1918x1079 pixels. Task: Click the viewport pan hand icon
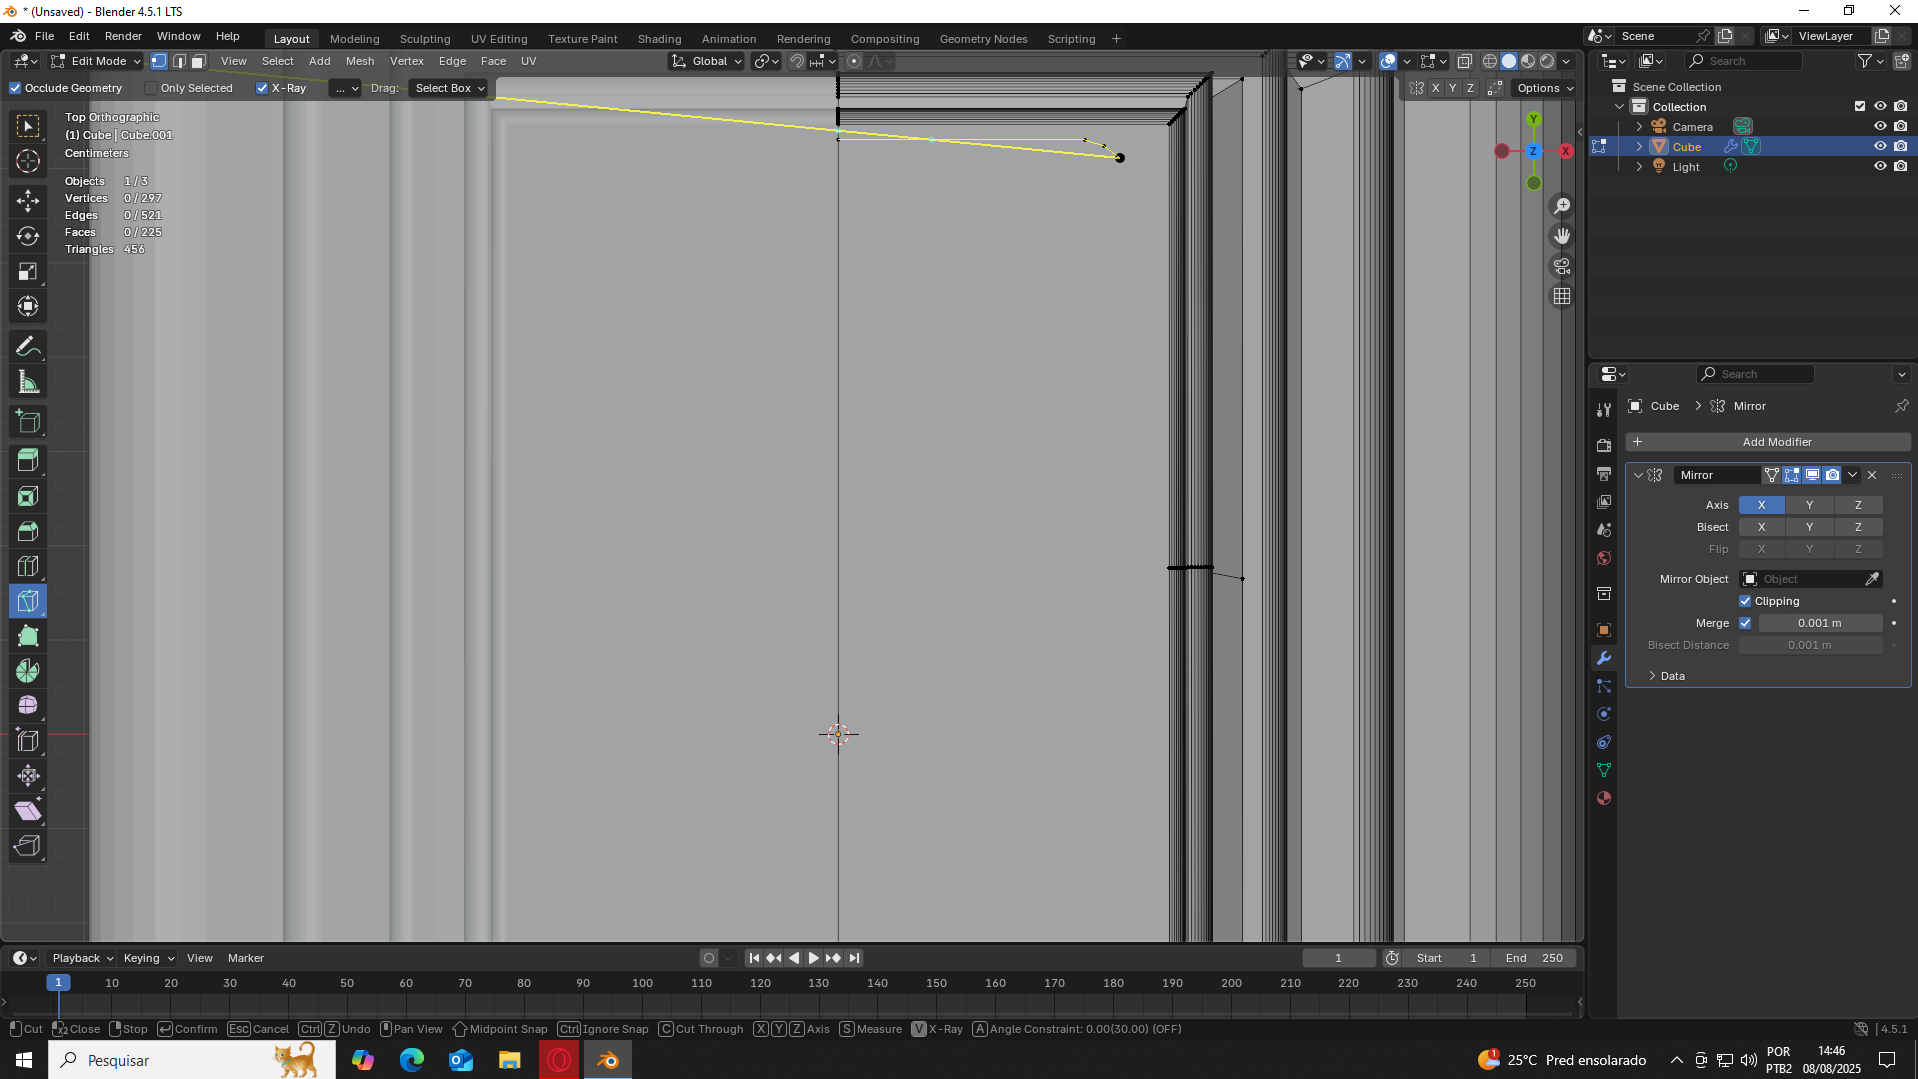click(1562, 236)
